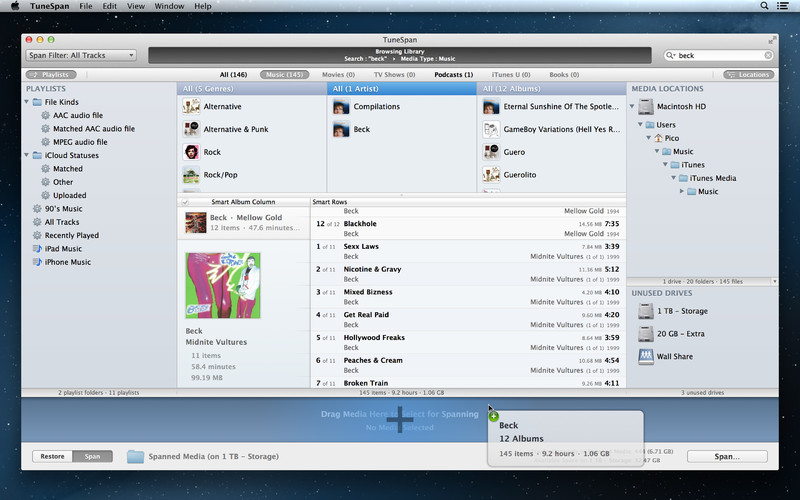Toggle the Smart Album Column checkbox

pyautogui.click(x=185, y=202)
